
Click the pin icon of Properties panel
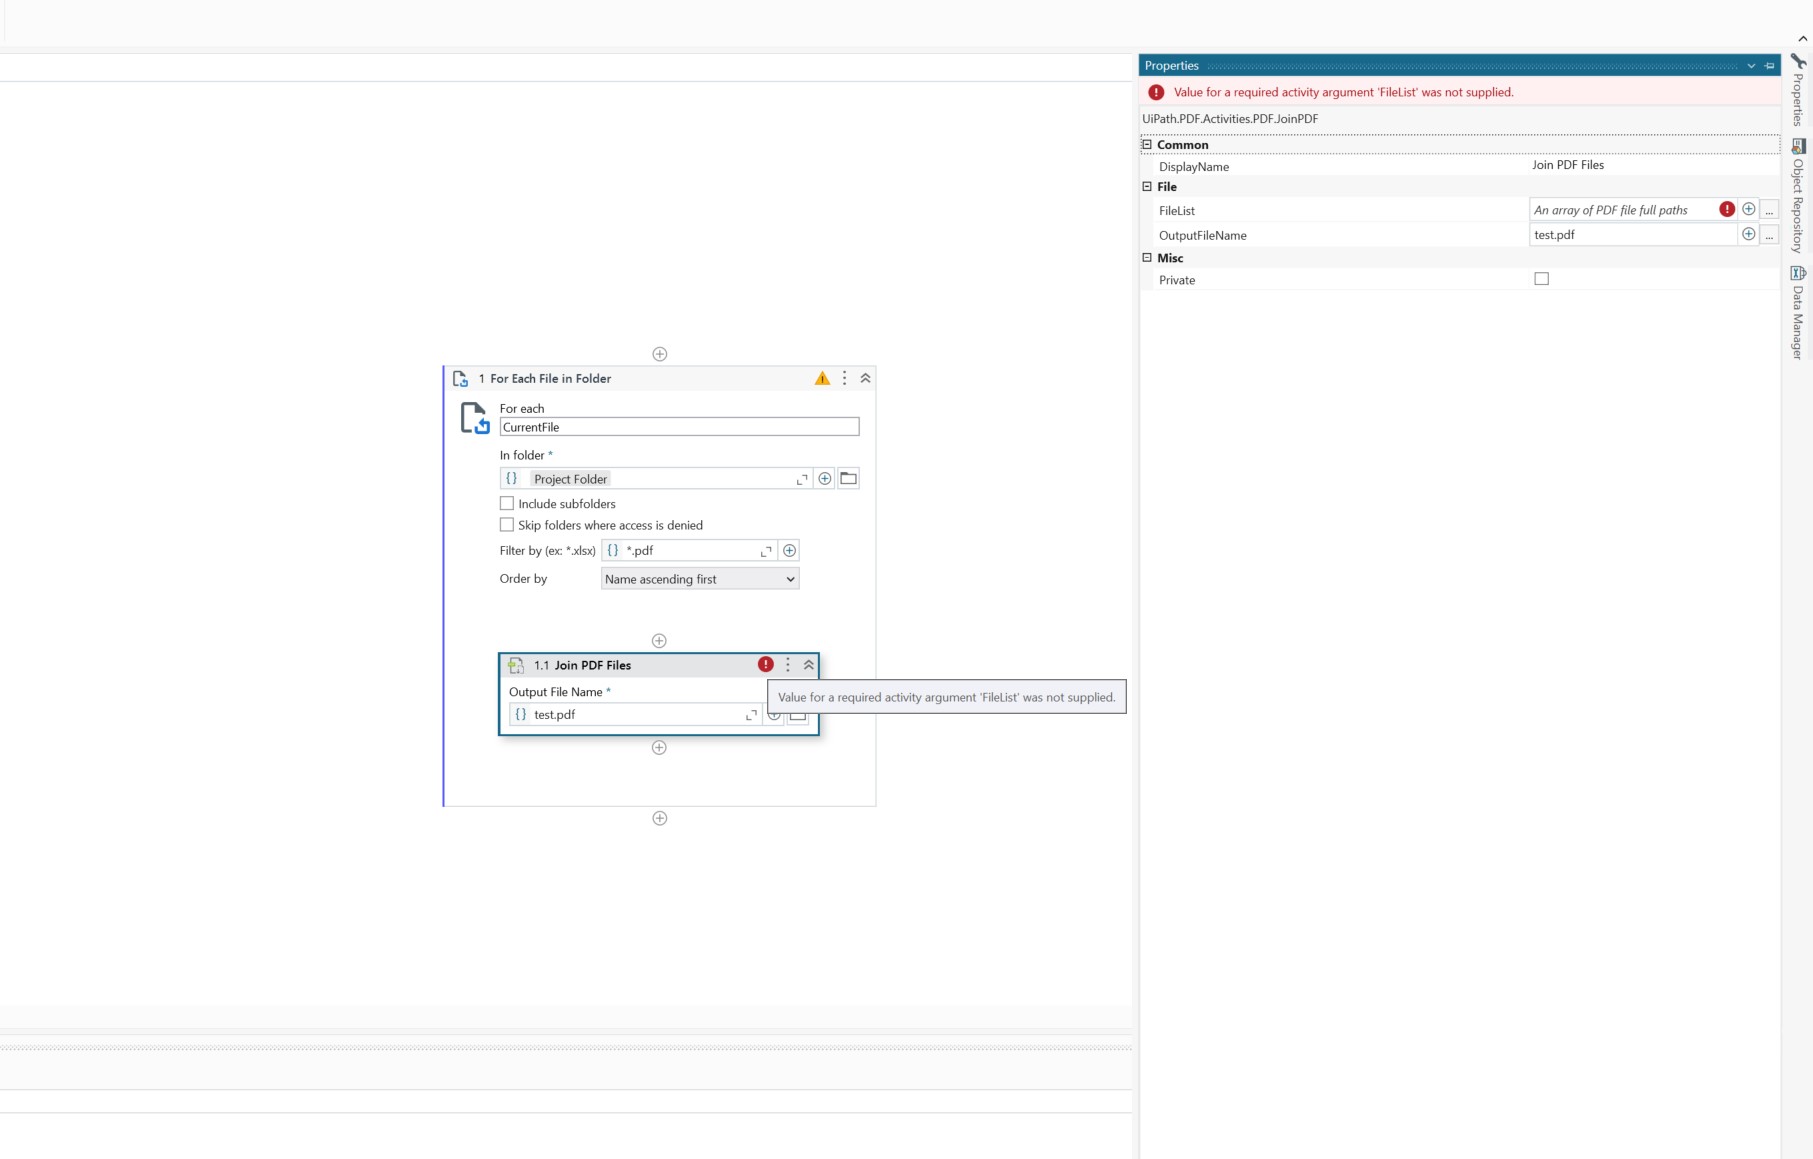[x=1769, y=66]
